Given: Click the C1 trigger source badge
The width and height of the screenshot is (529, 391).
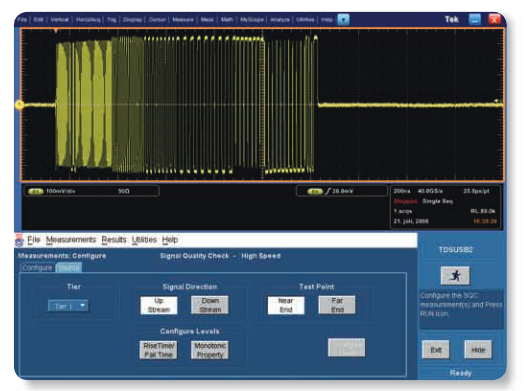Looking at the screenshot, I should tap(315, 192).
